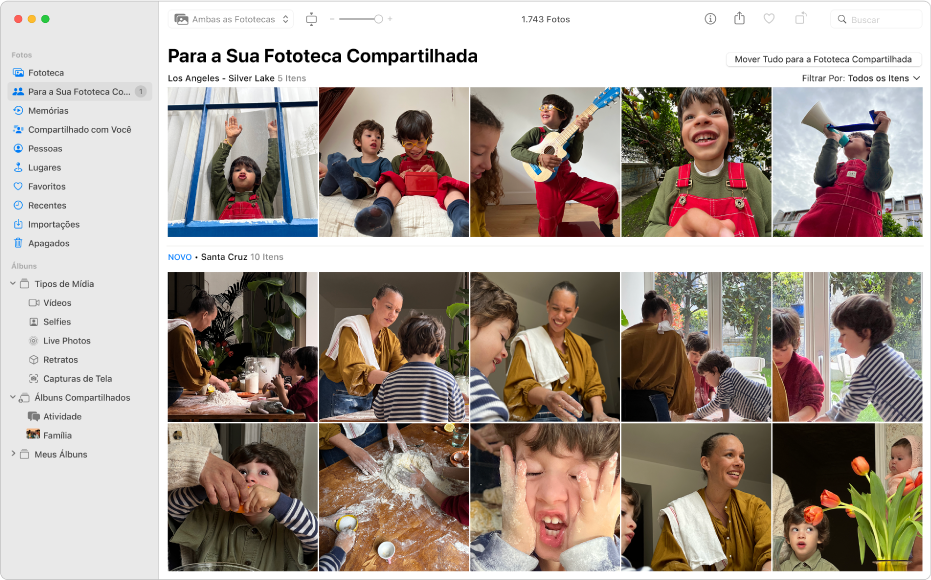Collapse the Álbuns Compartilhados section
This screenshot has height=580, width=931.
13,397
